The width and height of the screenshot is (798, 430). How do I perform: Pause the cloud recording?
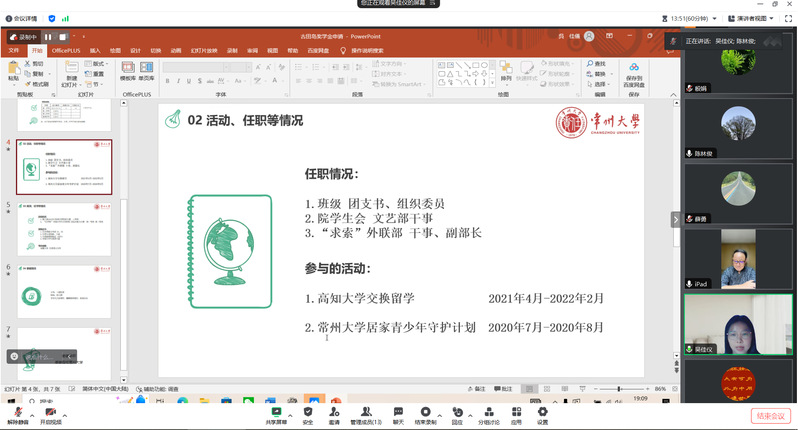(48, 37)
